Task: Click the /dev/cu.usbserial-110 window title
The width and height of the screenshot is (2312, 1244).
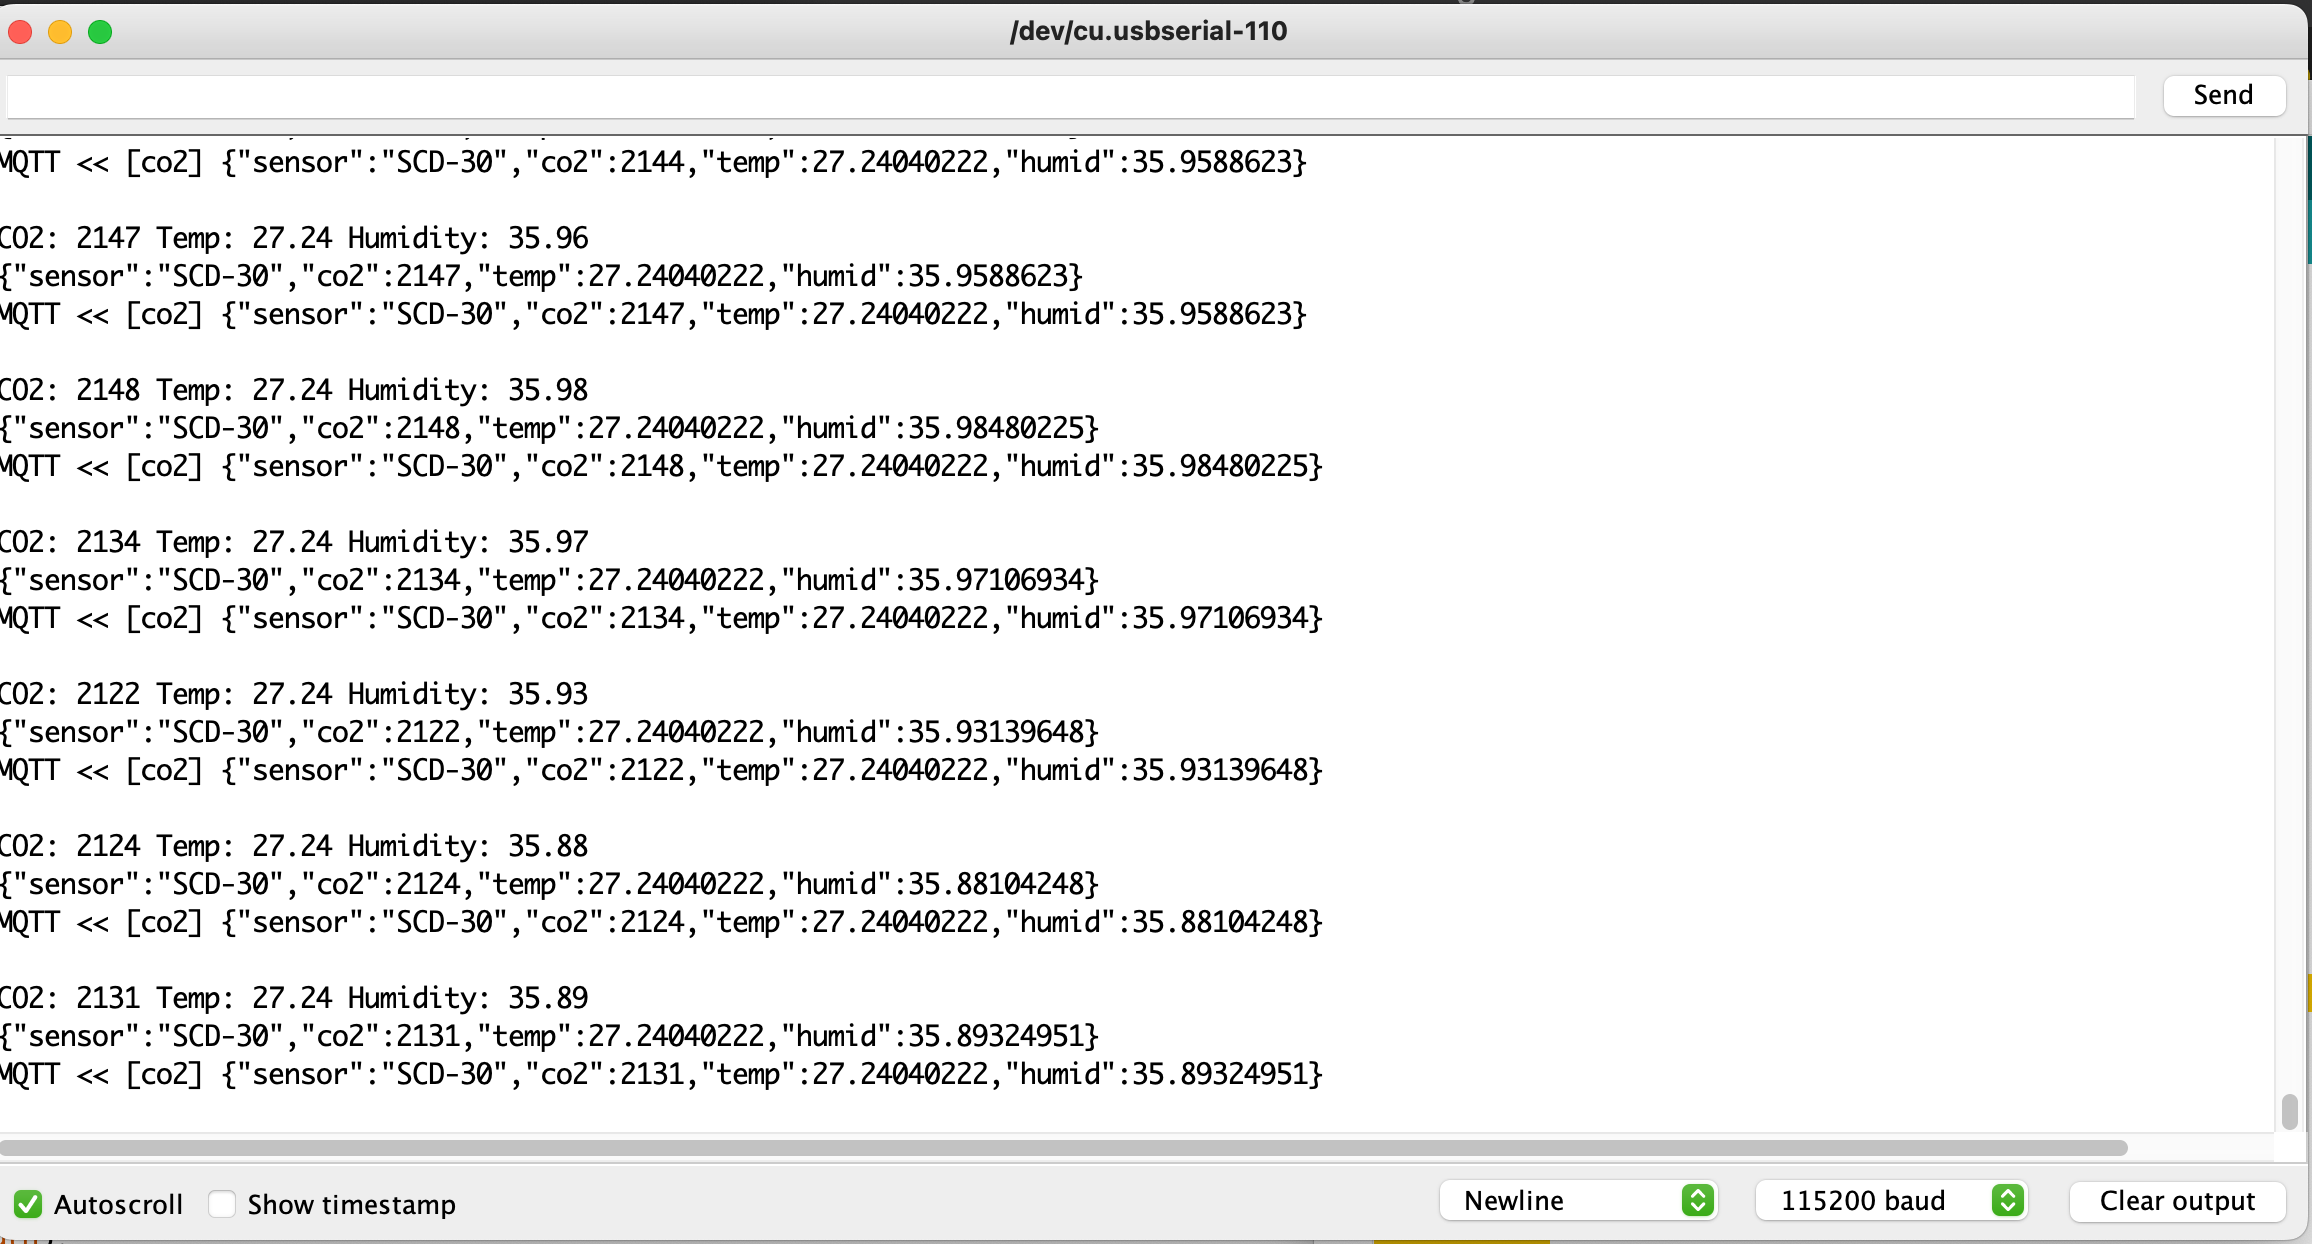Action: coord(1148,31)
